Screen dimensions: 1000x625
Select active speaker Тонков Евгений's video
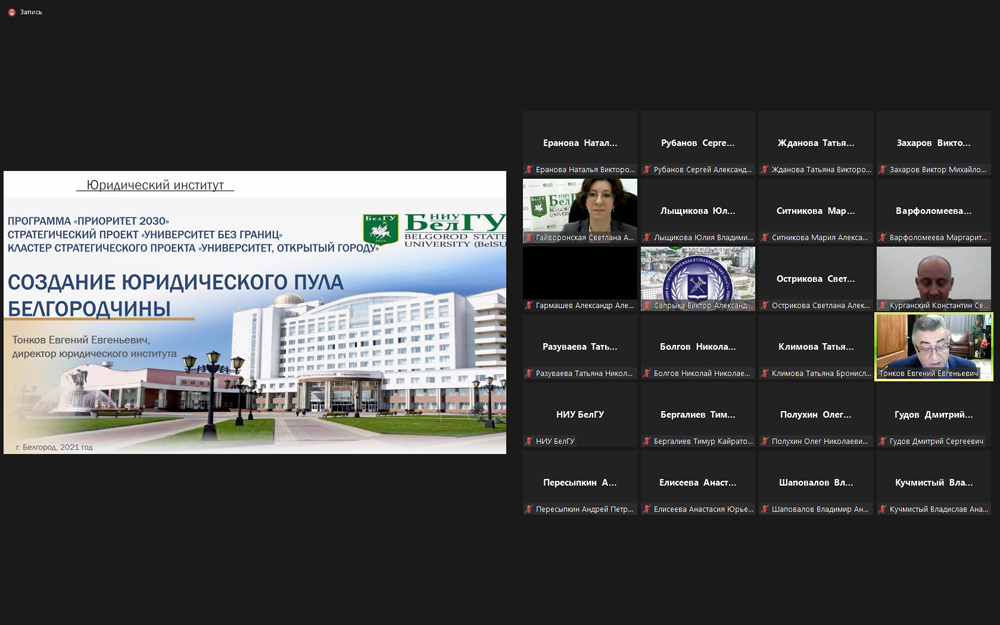(934, 342)
